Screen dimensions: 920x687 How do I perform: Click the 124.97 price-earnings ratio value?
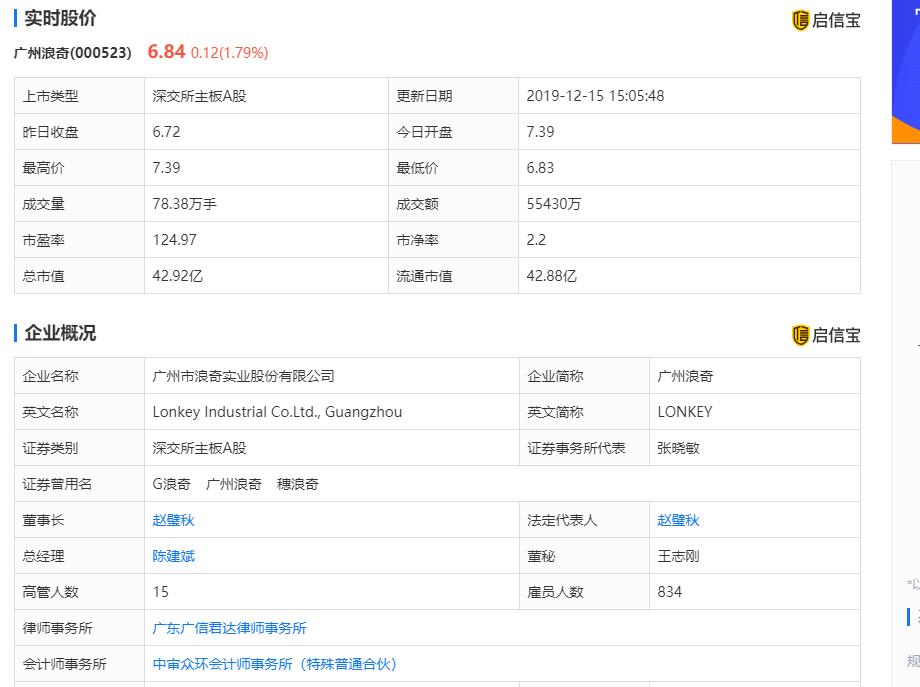point(174,240)
